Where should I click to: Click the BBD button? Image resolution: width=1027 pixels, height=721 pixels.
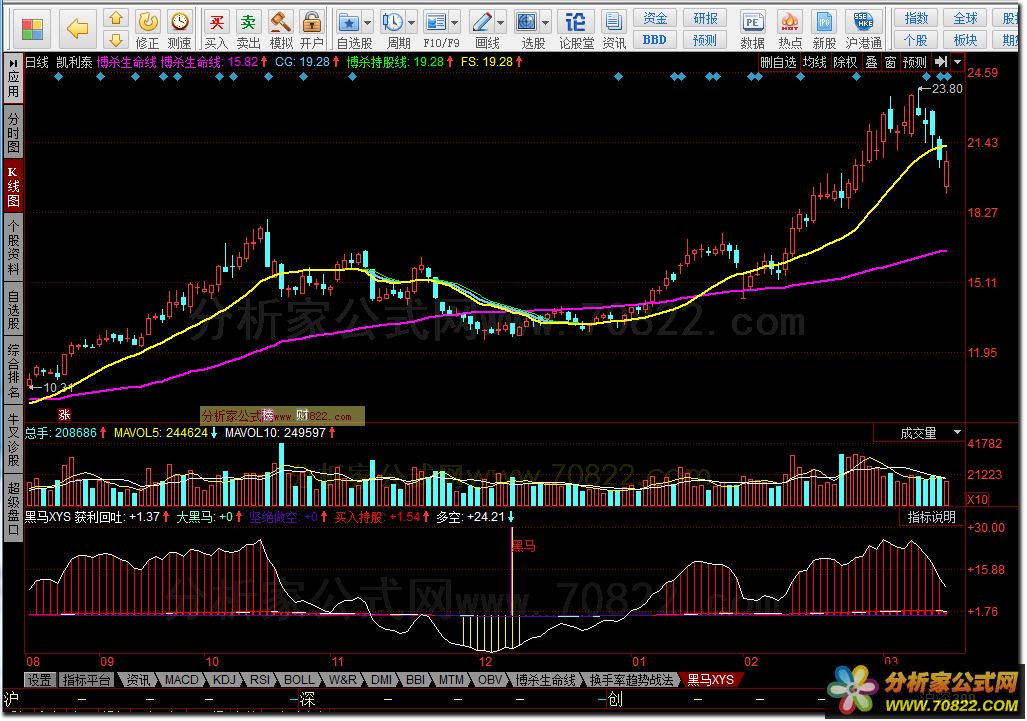[654, 40]
